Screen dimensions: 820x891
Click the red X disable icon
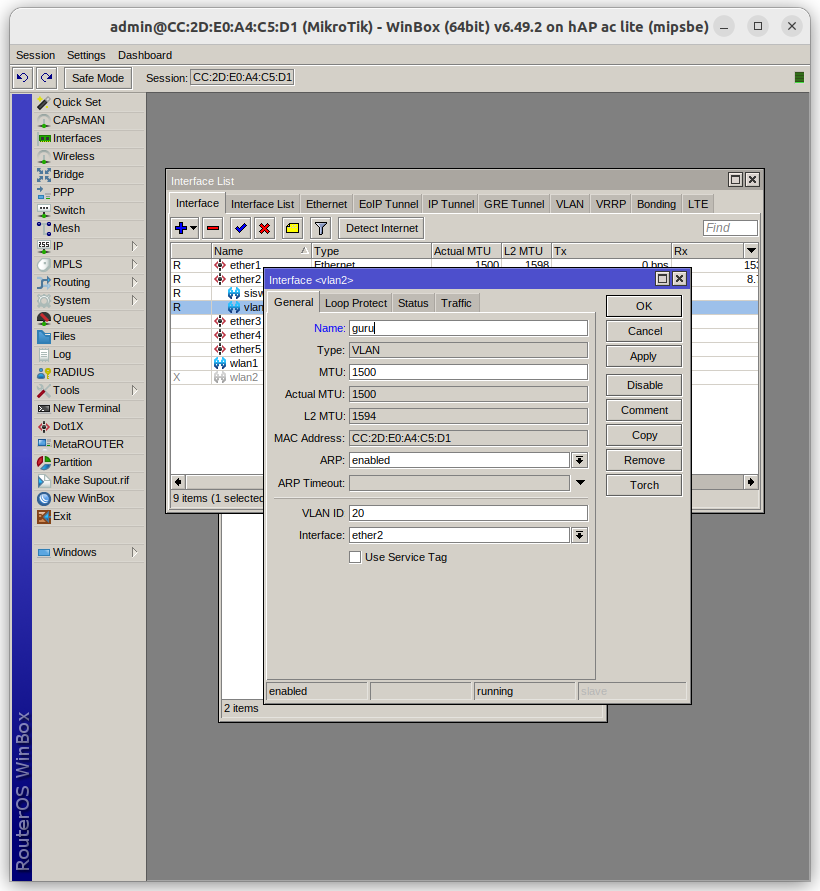(264, 228)
